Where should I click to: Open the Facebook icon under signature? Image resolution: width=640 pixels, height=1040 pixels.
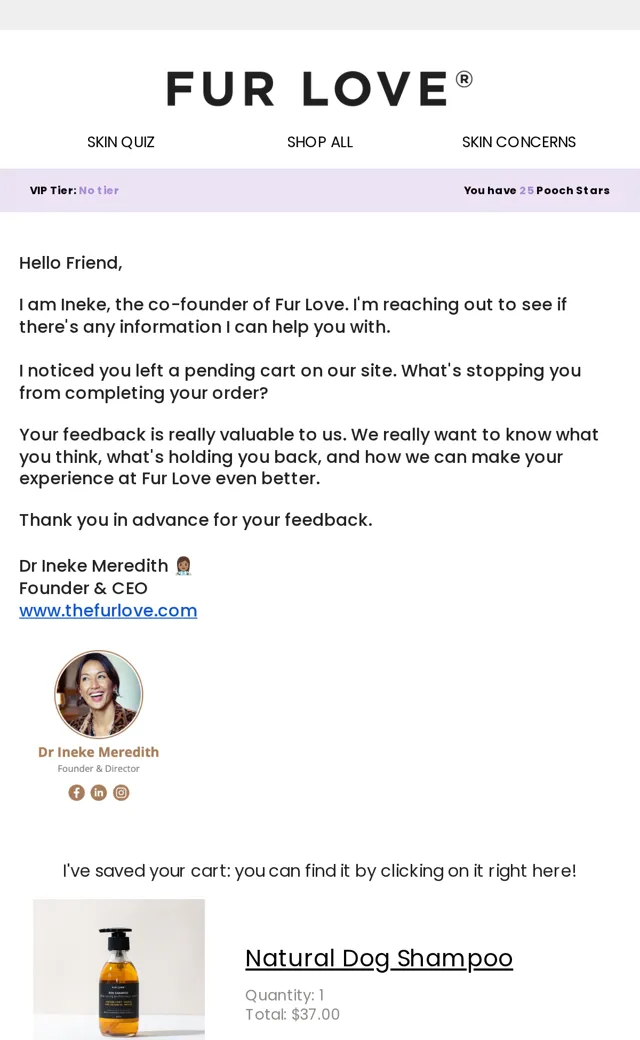[x=76, y=793]
